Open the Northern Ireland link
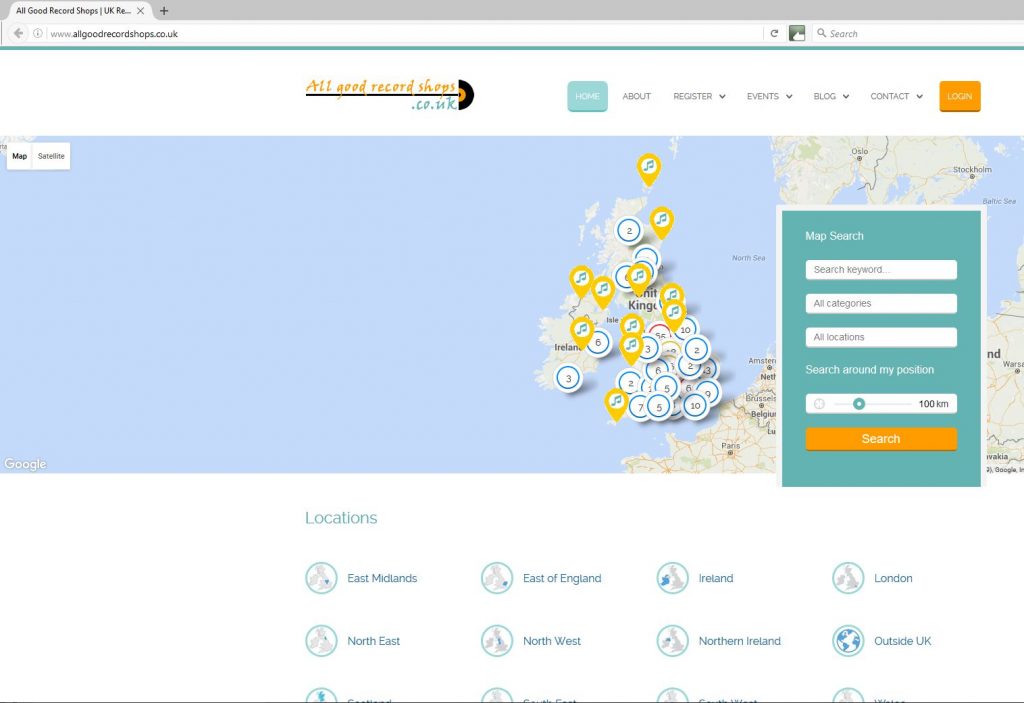Screen dimensions: 1024x703 pos(739,641)
